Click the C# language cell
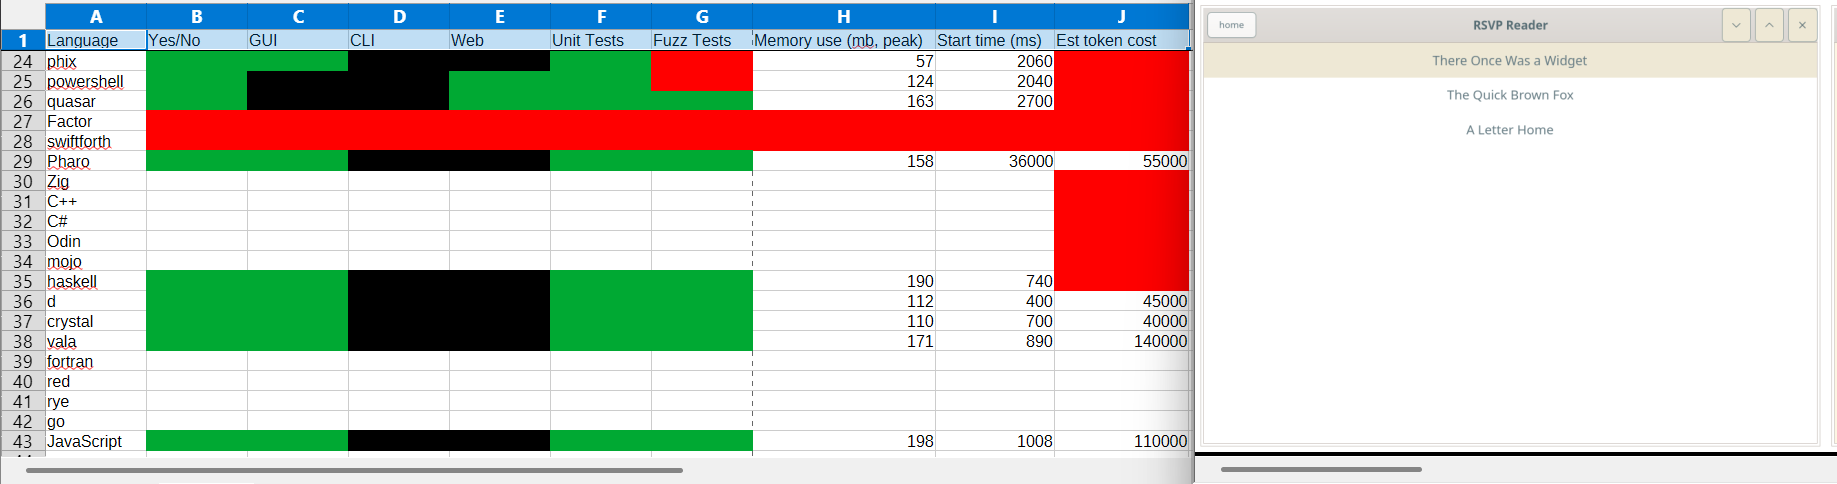The image size is (1837, 484). 96,221
